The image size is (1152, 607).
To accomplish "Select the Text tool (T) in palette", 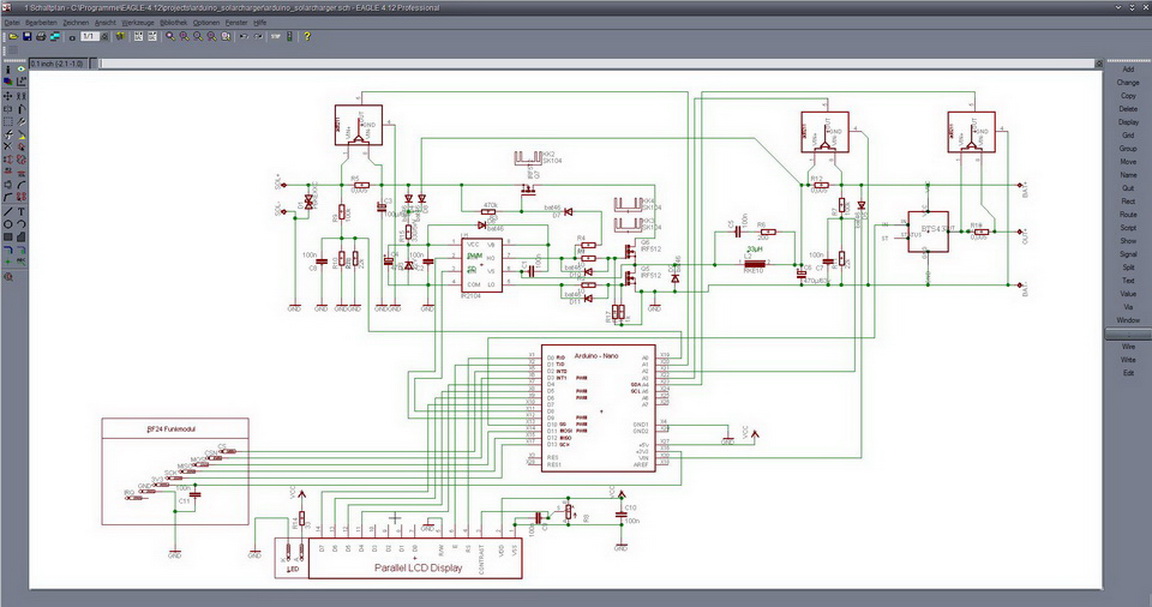I will tap(21, 212).
